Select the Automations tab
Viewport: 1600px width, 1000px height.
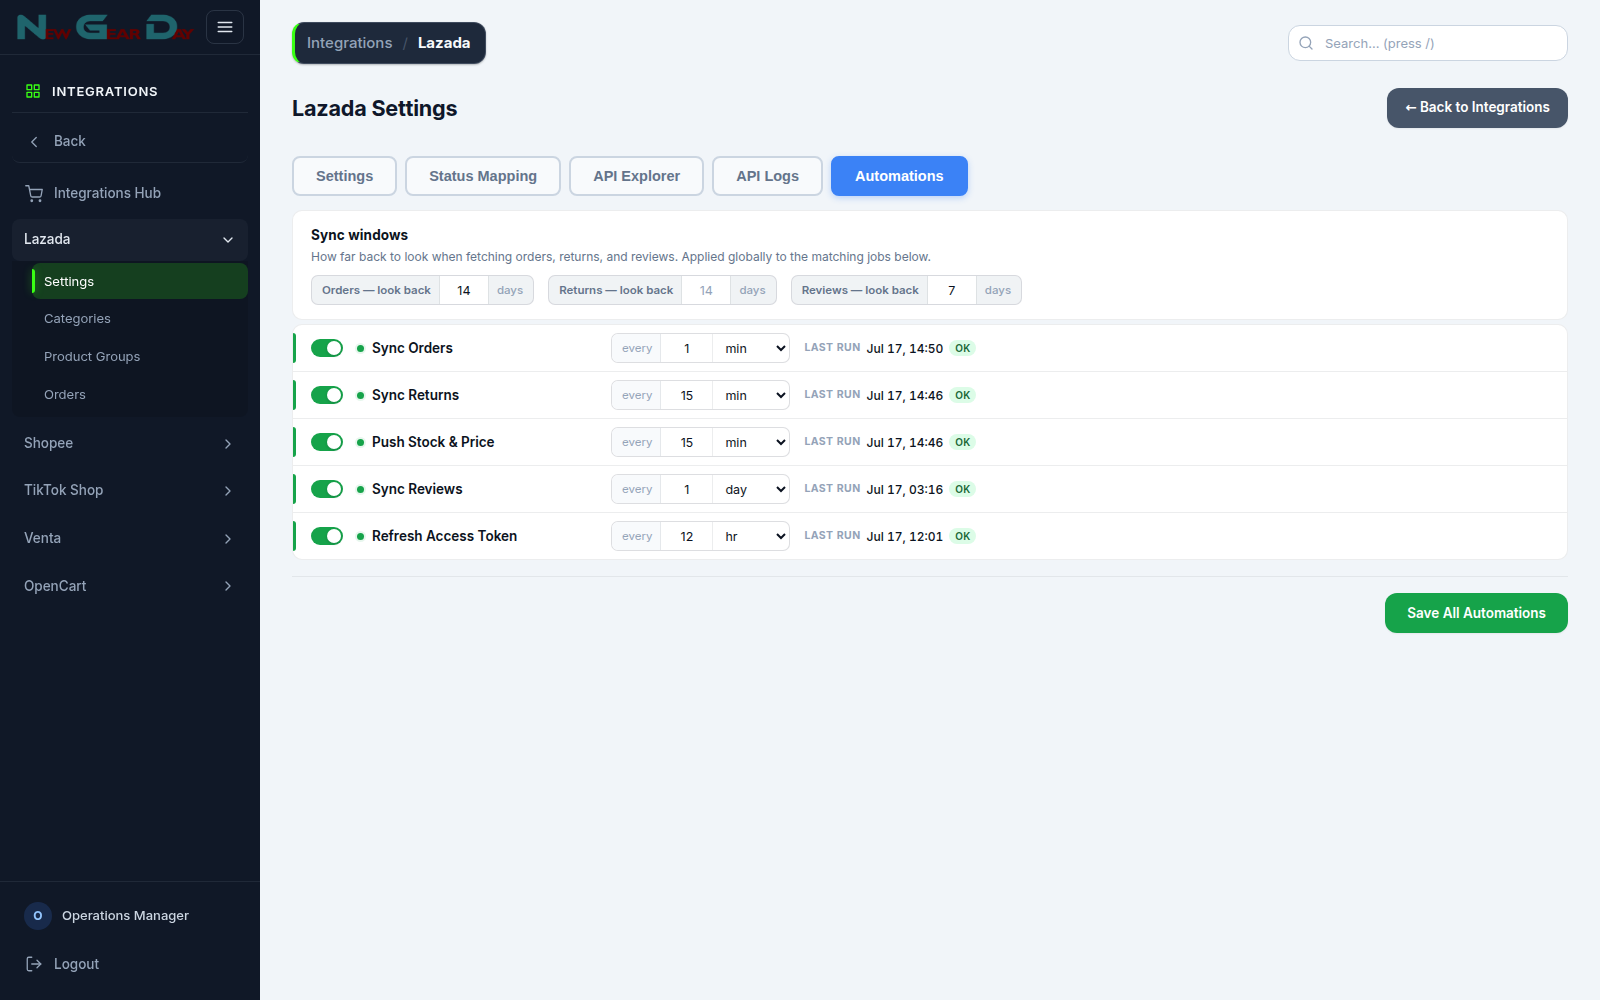pos(899,176)
